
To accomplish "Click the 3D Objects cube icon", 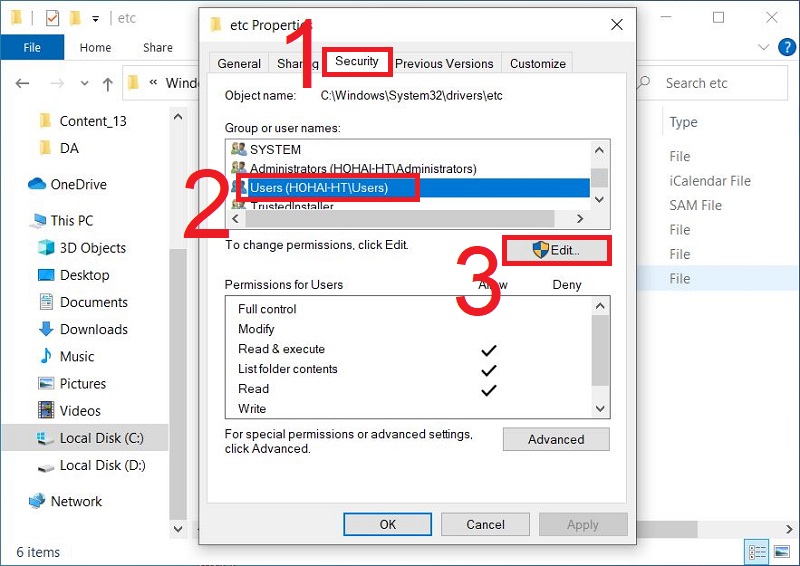I will 45,248.
